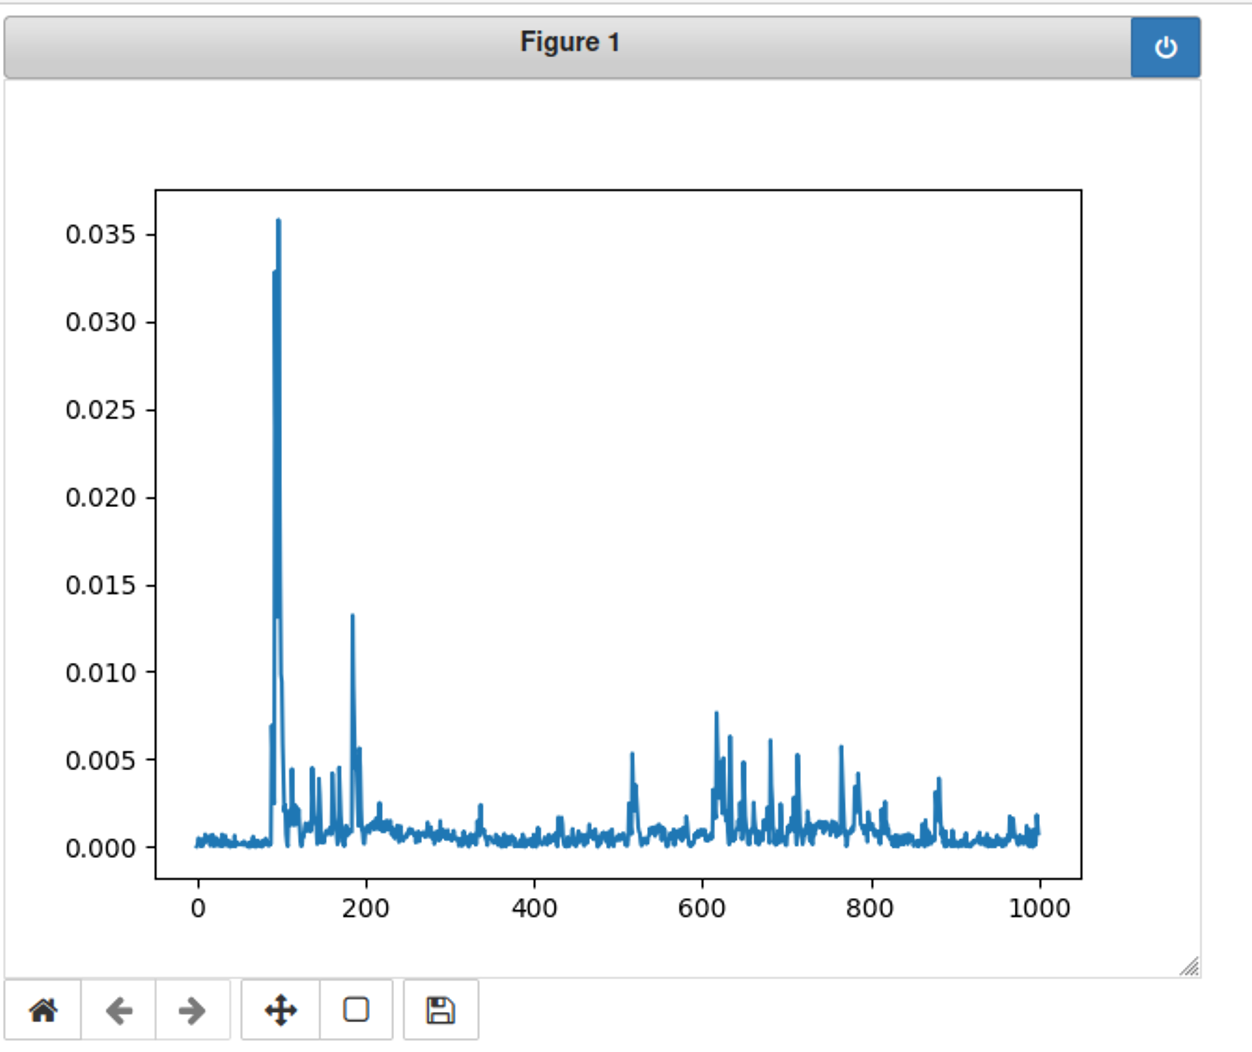This screenshot has width=1252, height=1052.
Task: Click the tallest peak in the plot
Action: pos(278,220)
